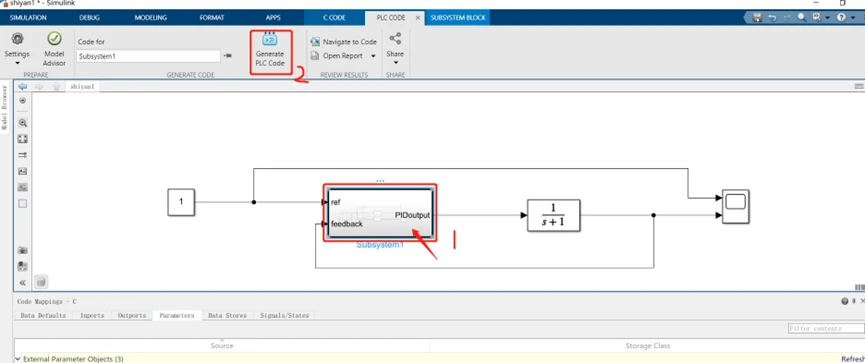Viewport: 865px width, 363px height.
Task: Toggle the Hide/Show Explorer Bar icon
Action: 23,100
